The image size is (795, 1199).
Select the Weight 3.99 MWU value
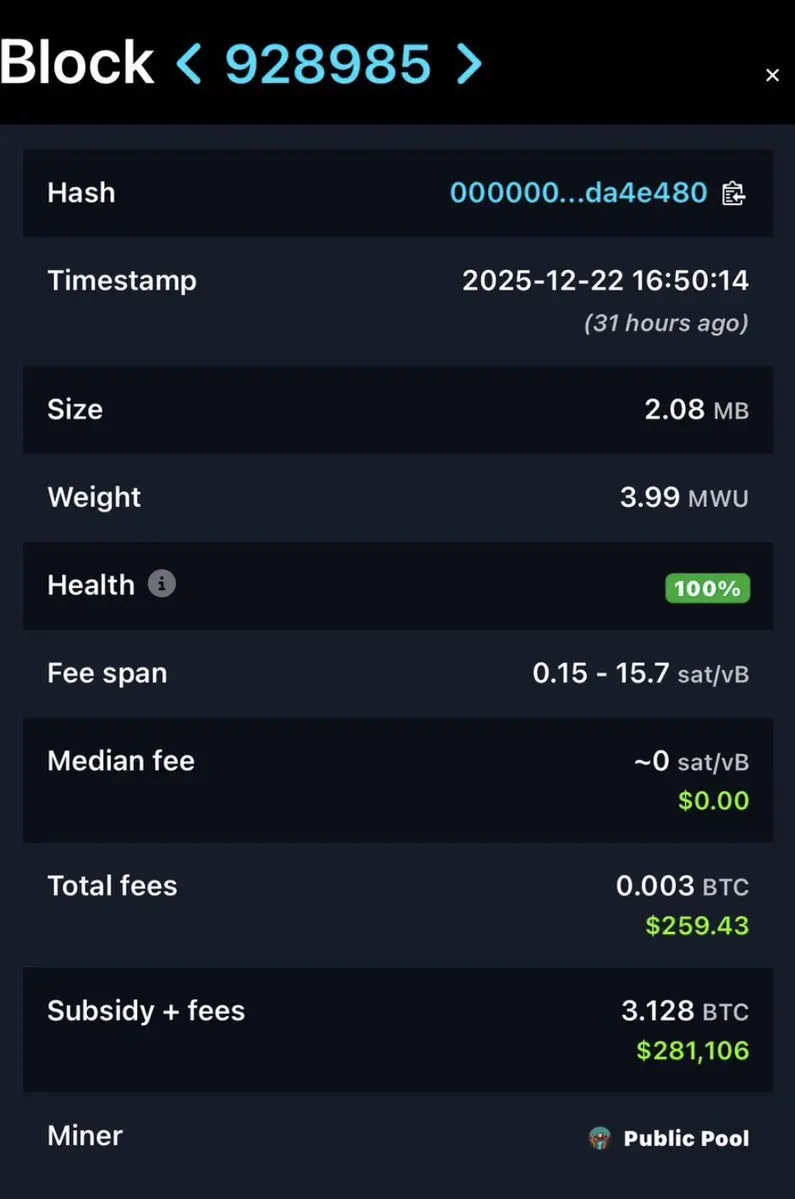(683, 498)
